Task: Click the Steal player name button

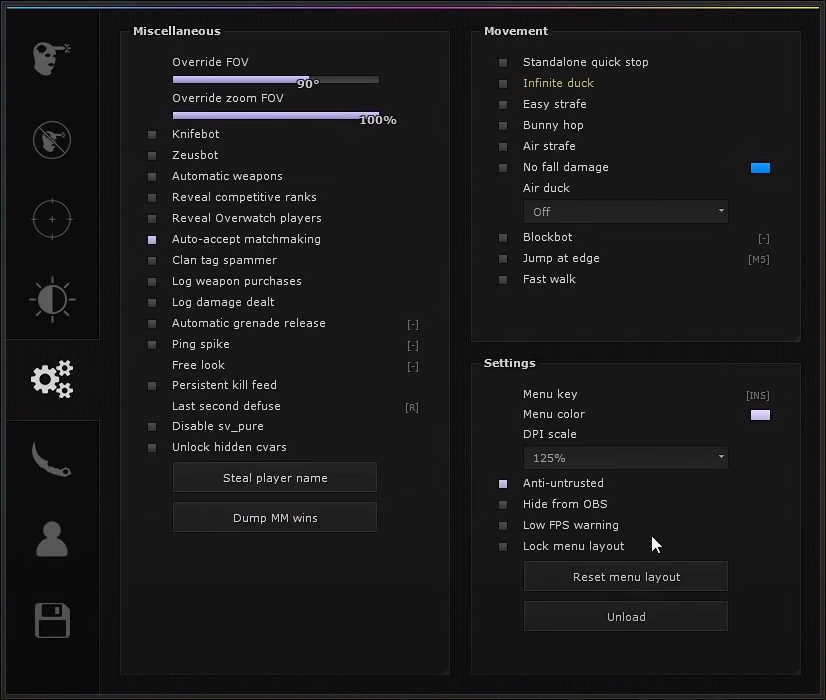Action: pyautogui.click(x=275, y=478)
